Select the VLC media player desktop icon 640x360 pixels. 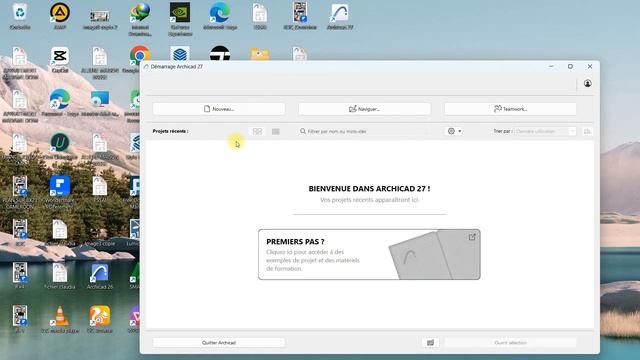point(60,320)
